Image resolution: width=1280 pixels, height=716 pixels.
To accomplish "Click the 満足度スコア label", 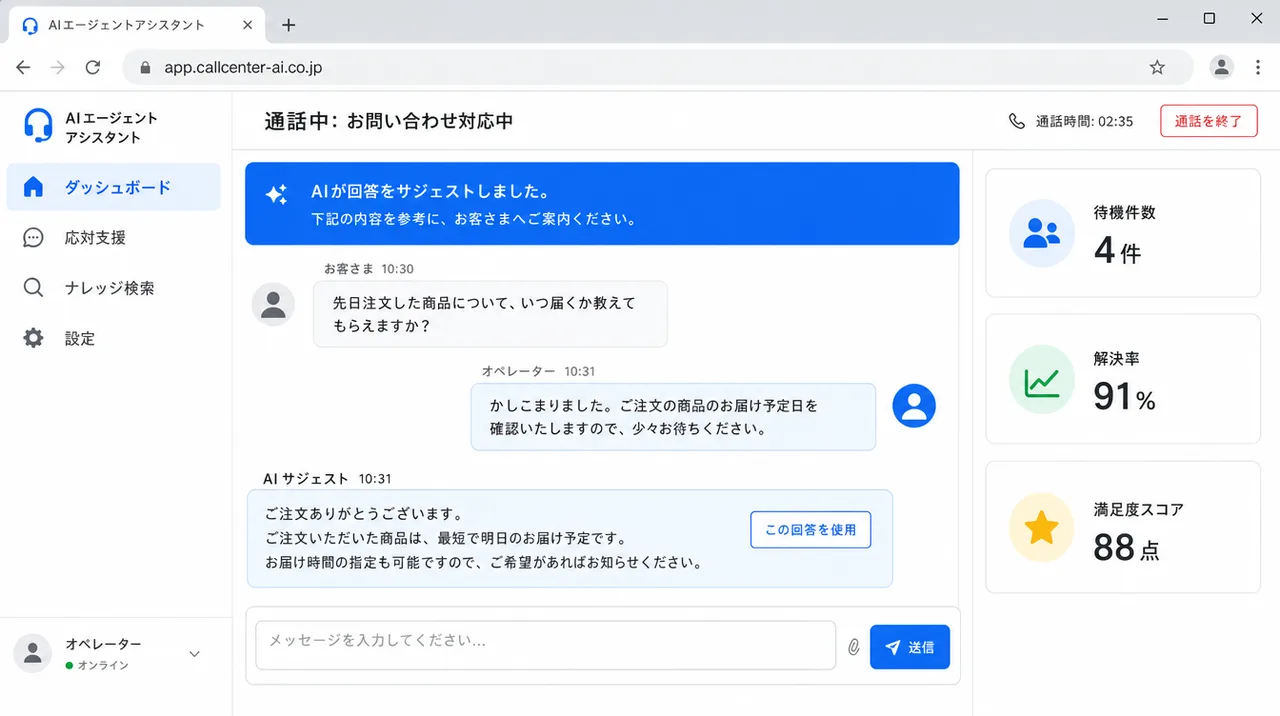I will tap(1139, 509).
